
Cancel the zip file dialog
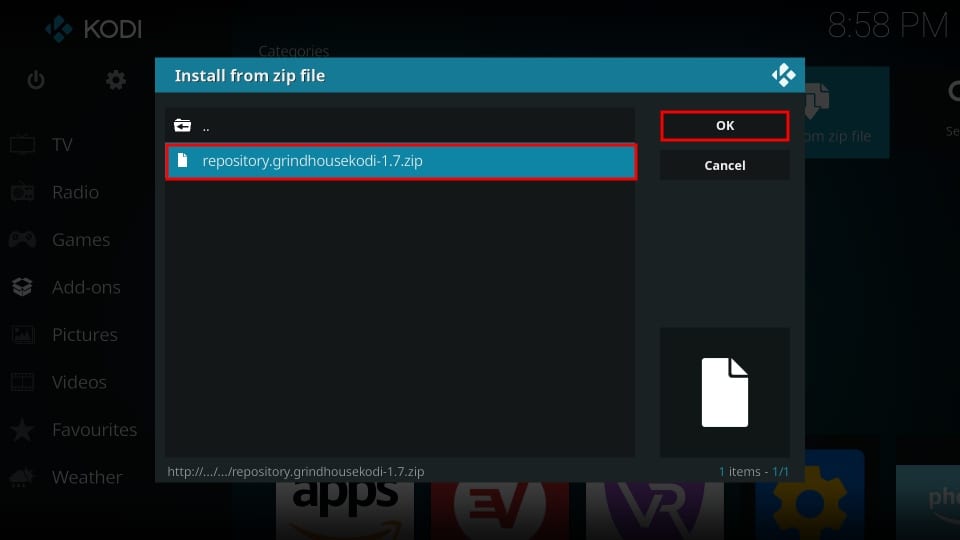click(x=725, y=165)
